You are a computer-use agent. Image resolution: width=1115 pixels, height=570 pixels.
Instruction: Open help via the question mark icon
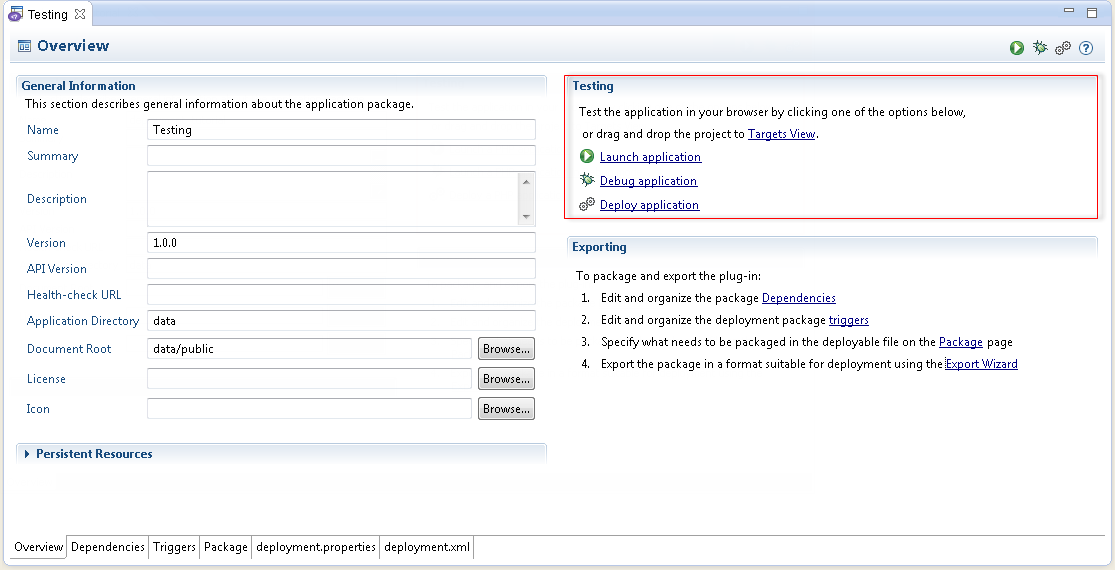pyautogui.click(x=1086, y=48)
